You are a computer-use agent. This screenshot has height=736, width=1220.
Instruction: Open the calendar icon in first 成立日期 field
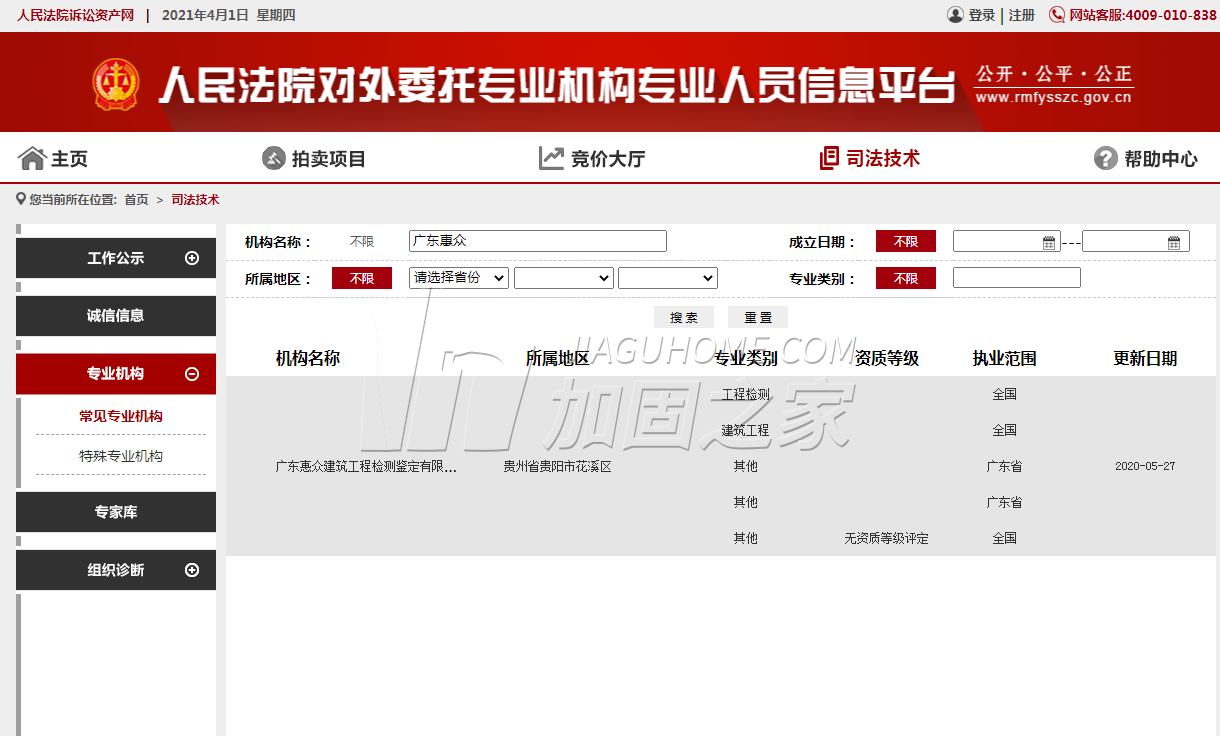[x=1048, y=241]
